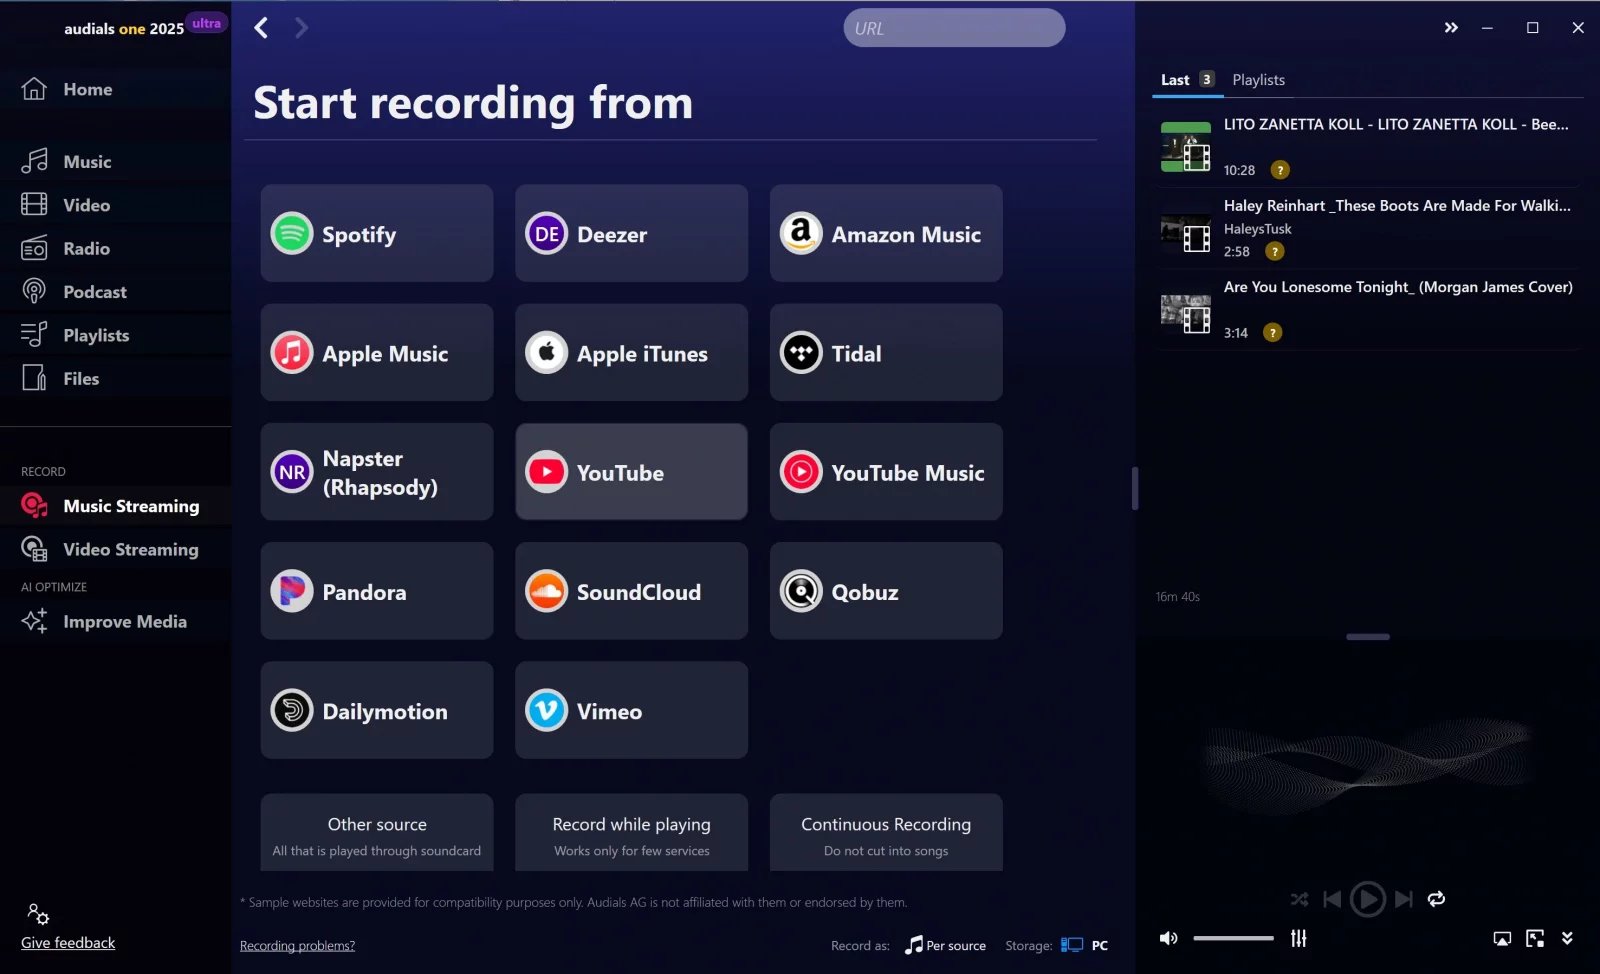This screenshot has width=1600, height=974.
Task: Click the URL input field
Action: coord(954,28)
